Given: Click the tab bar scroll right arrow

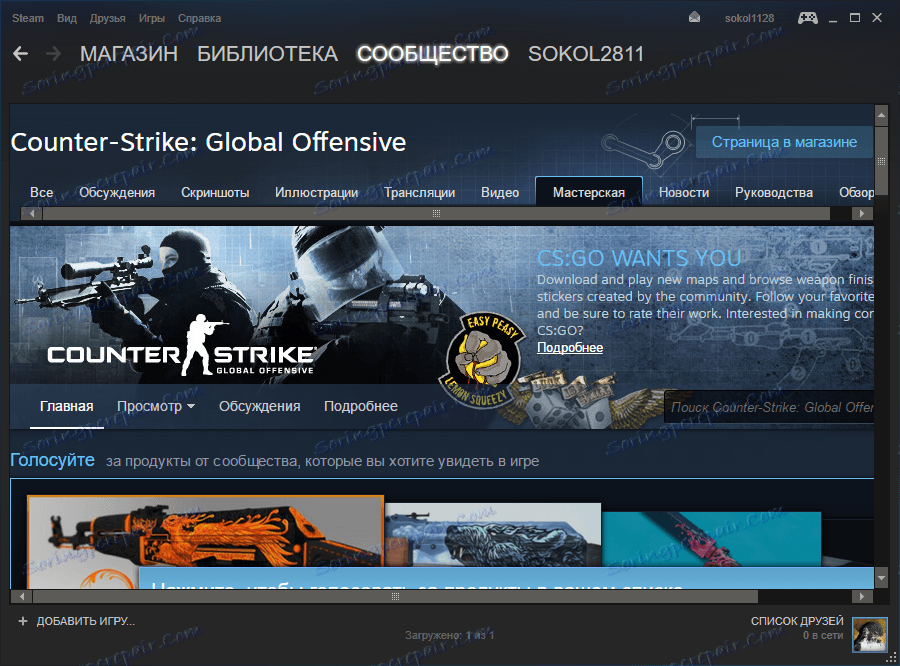Looking at the screenshot, I should (862, 214).
